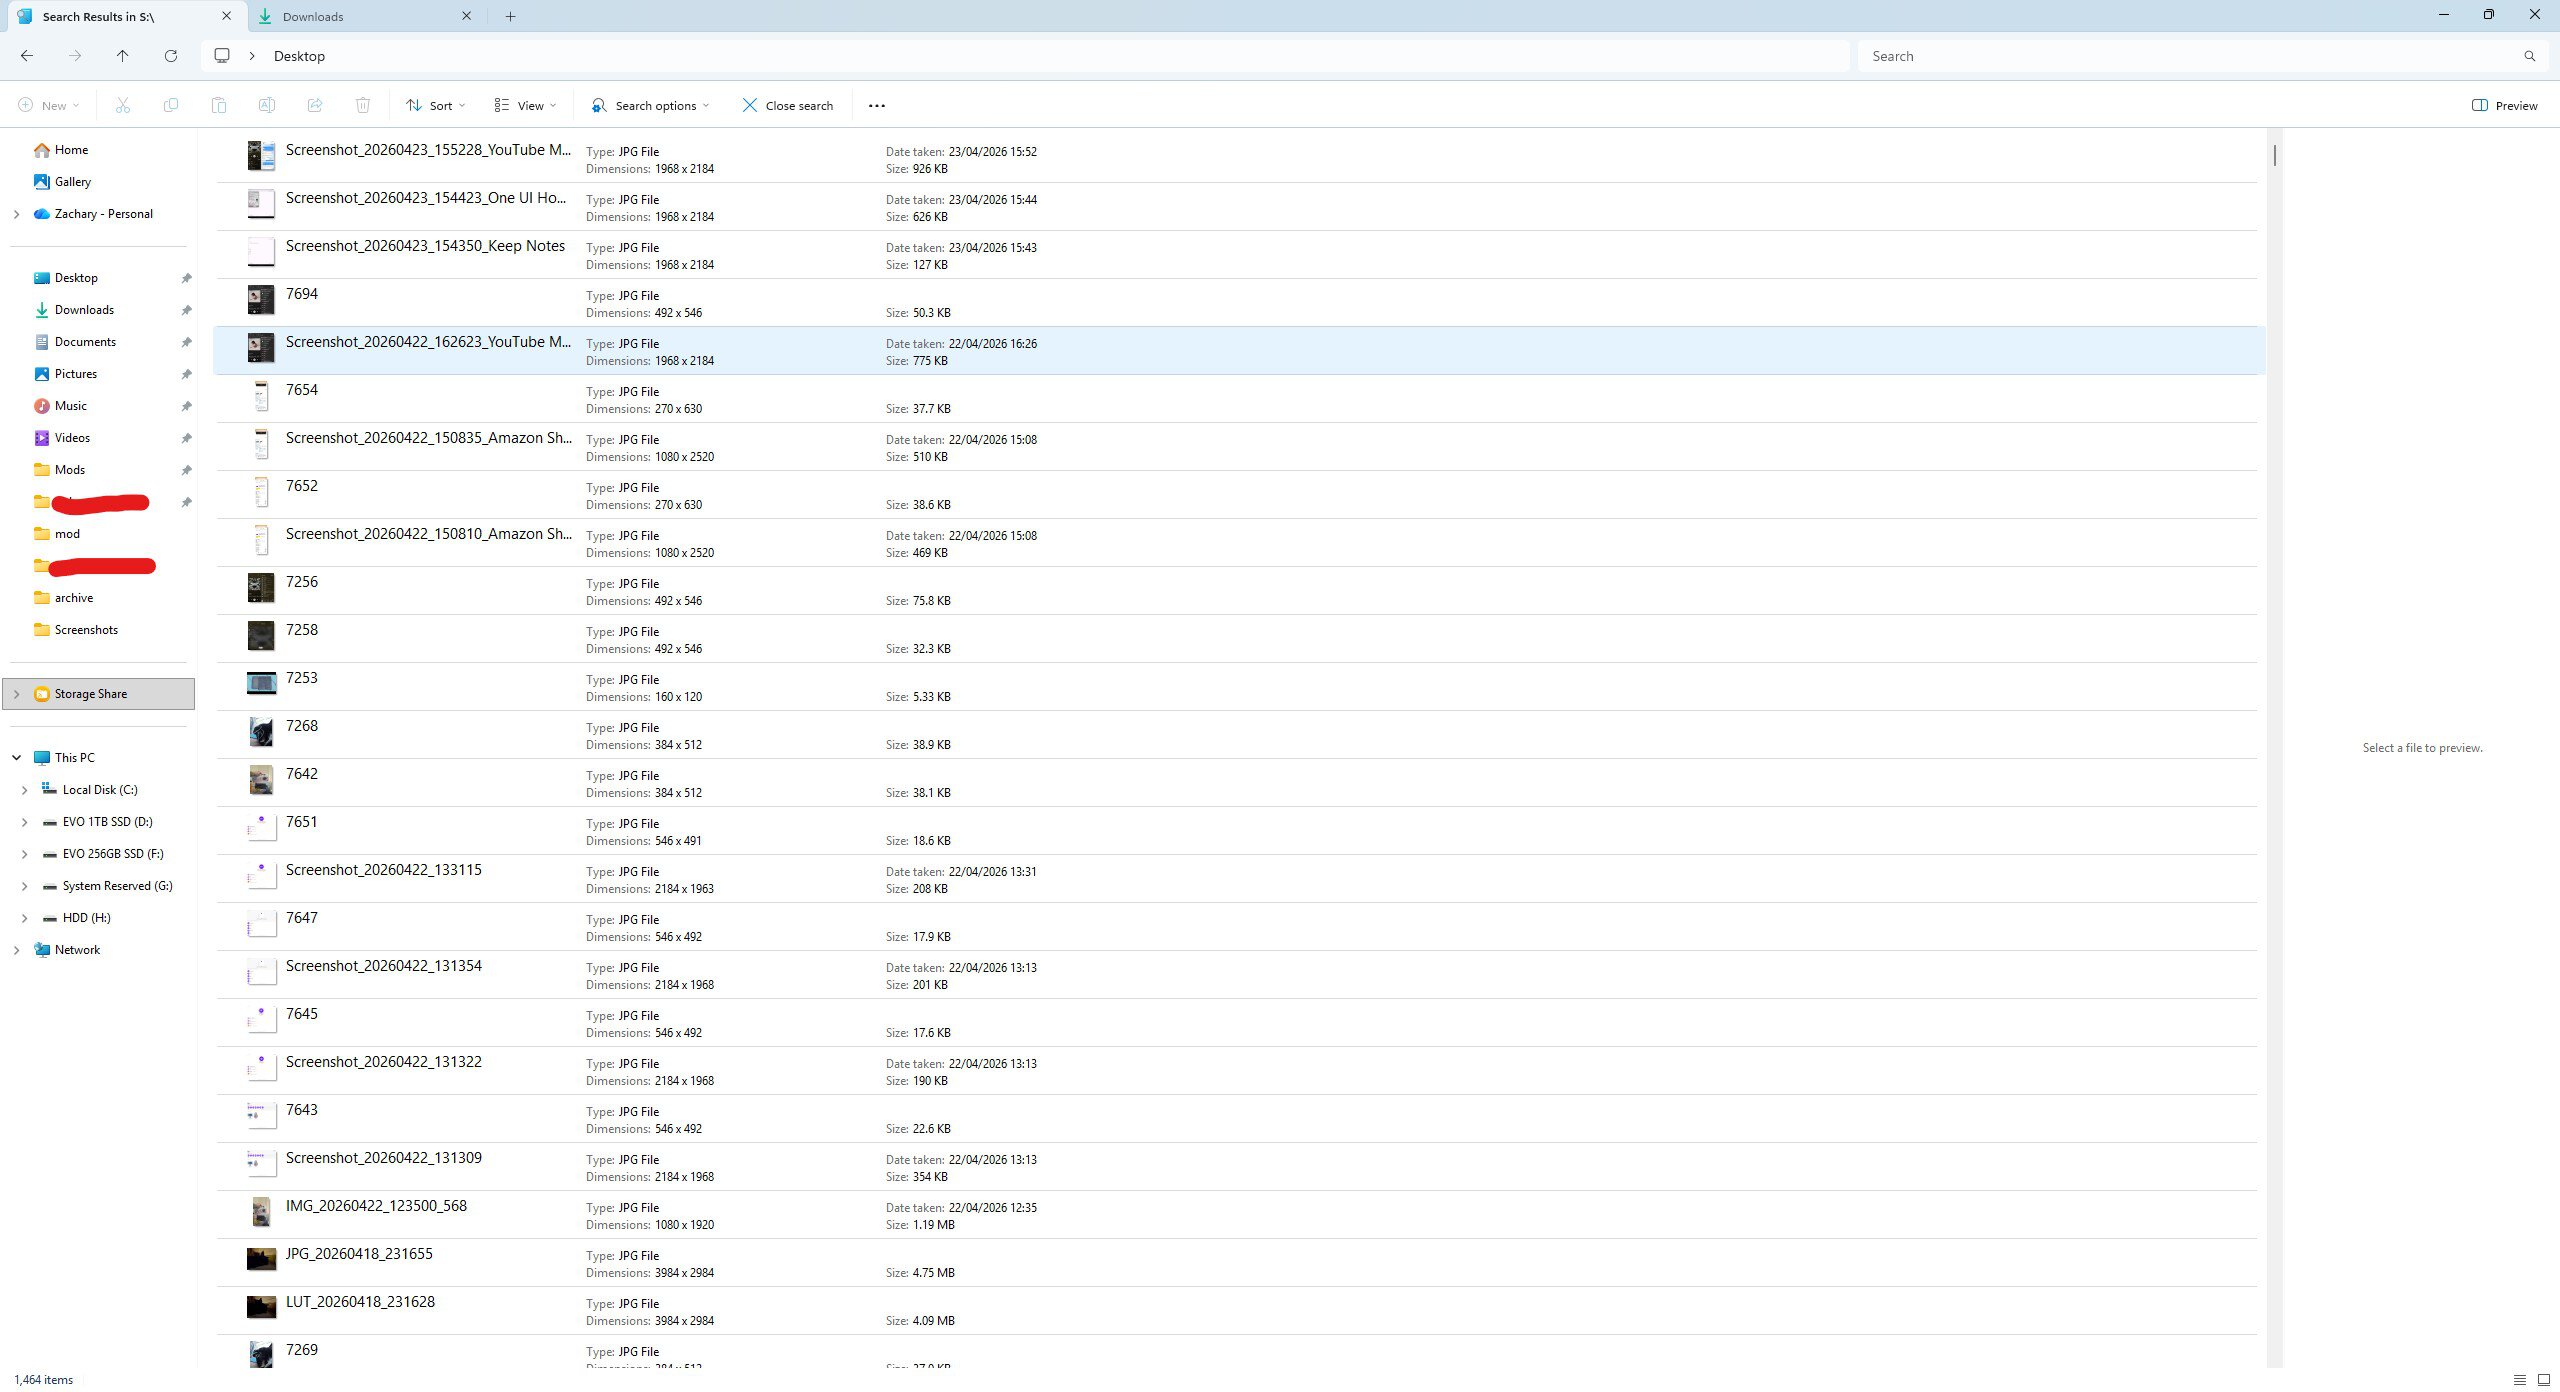Enable details view from the status bar
Screen dimensions: 2560x1392
2521,1380
